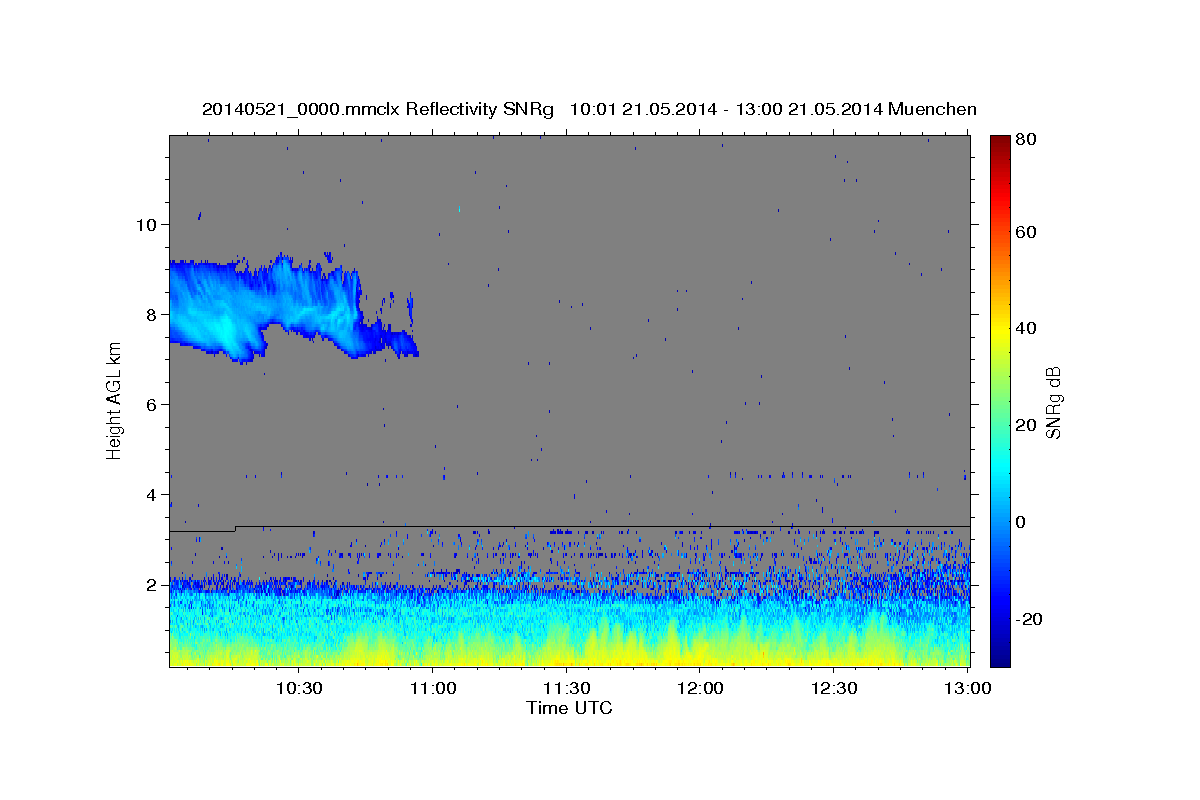
Task: Click the yellow high-reflectivity layer near the ground
Action: point(570,652)
